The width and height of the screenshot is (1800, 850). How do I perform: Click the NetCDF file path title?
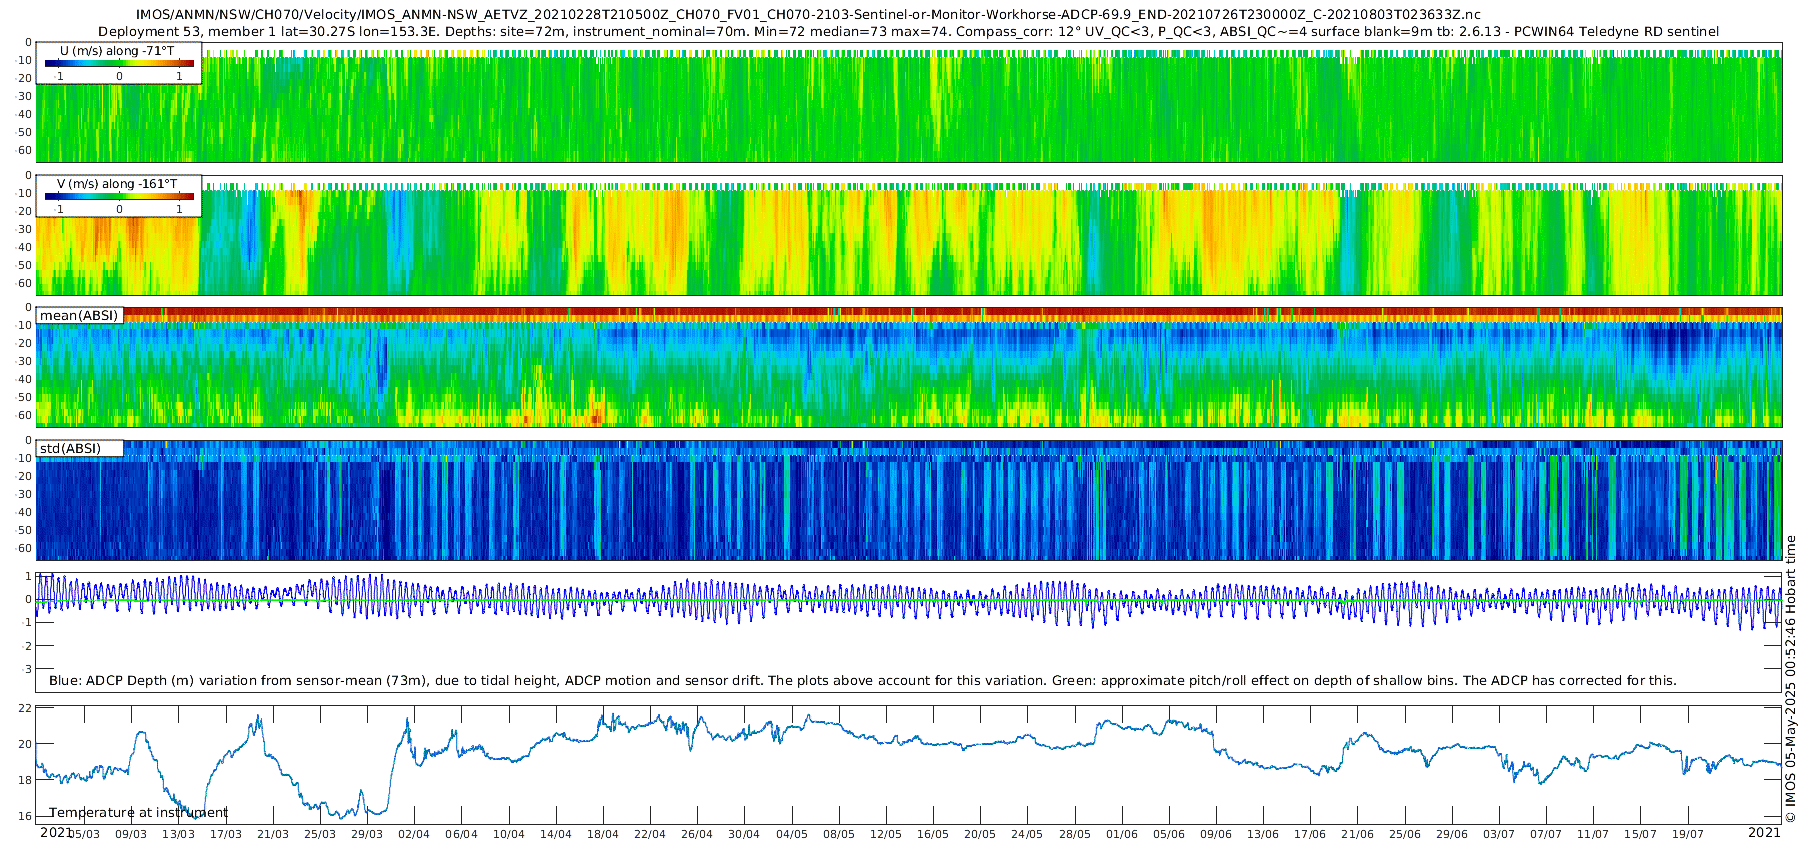[808, 15]
